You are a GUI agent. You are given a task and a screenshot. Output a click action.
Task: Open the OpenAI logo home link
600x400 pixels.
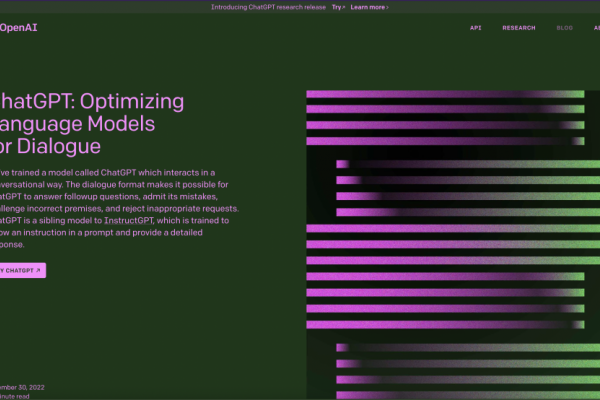pyautogui.click(x=18, y=28)
